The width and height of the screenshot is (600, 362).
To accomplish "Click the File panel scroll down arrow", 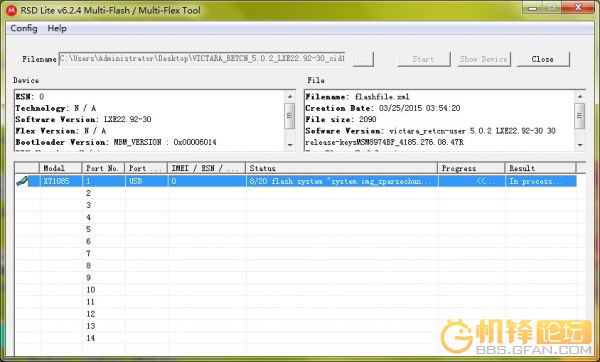I will tap(580, 145).
